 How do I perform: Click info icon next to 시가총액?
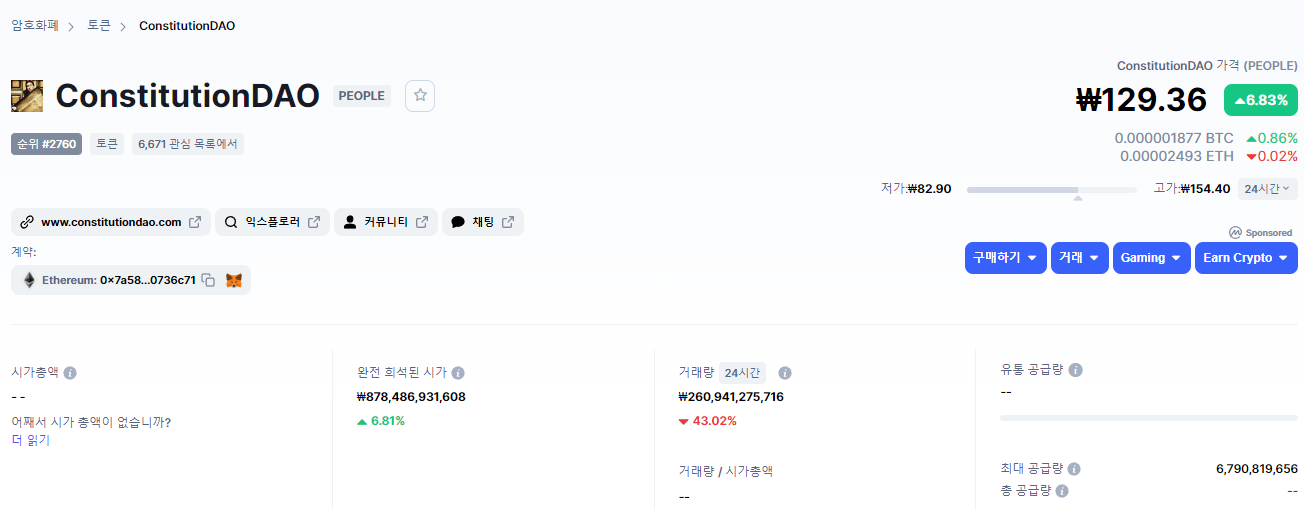coord(70,373)
